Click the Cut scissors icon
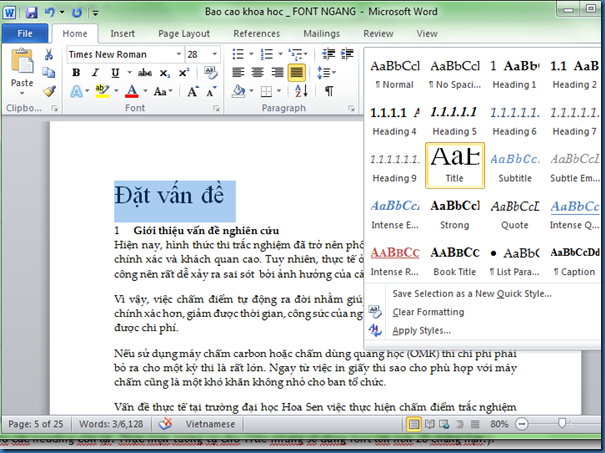Screen dimensions: 605x453 pos(49,54)
